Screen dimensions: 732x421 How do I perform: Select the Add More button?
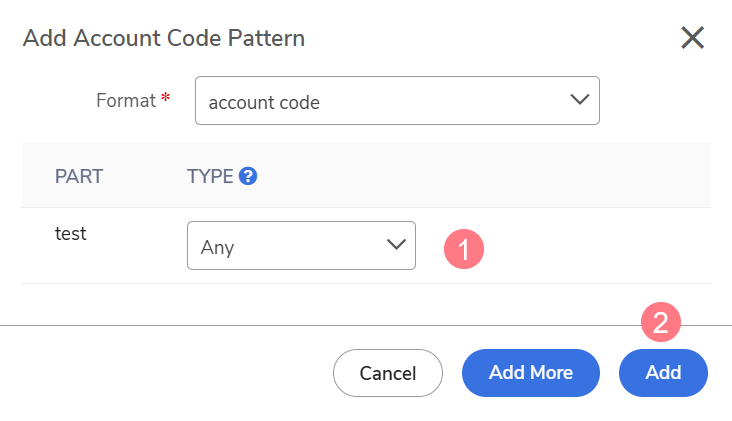click(531, 373)
